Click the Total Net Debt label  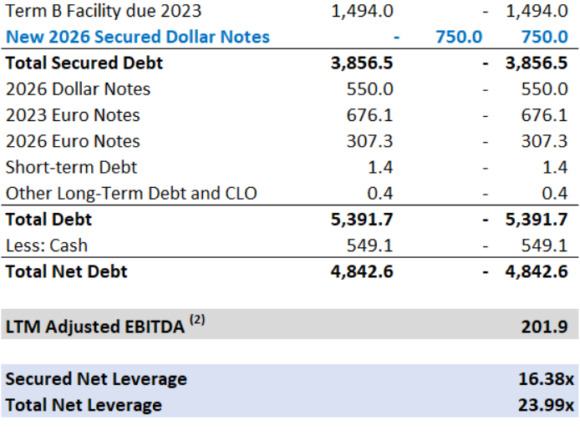tap(66, 272)
